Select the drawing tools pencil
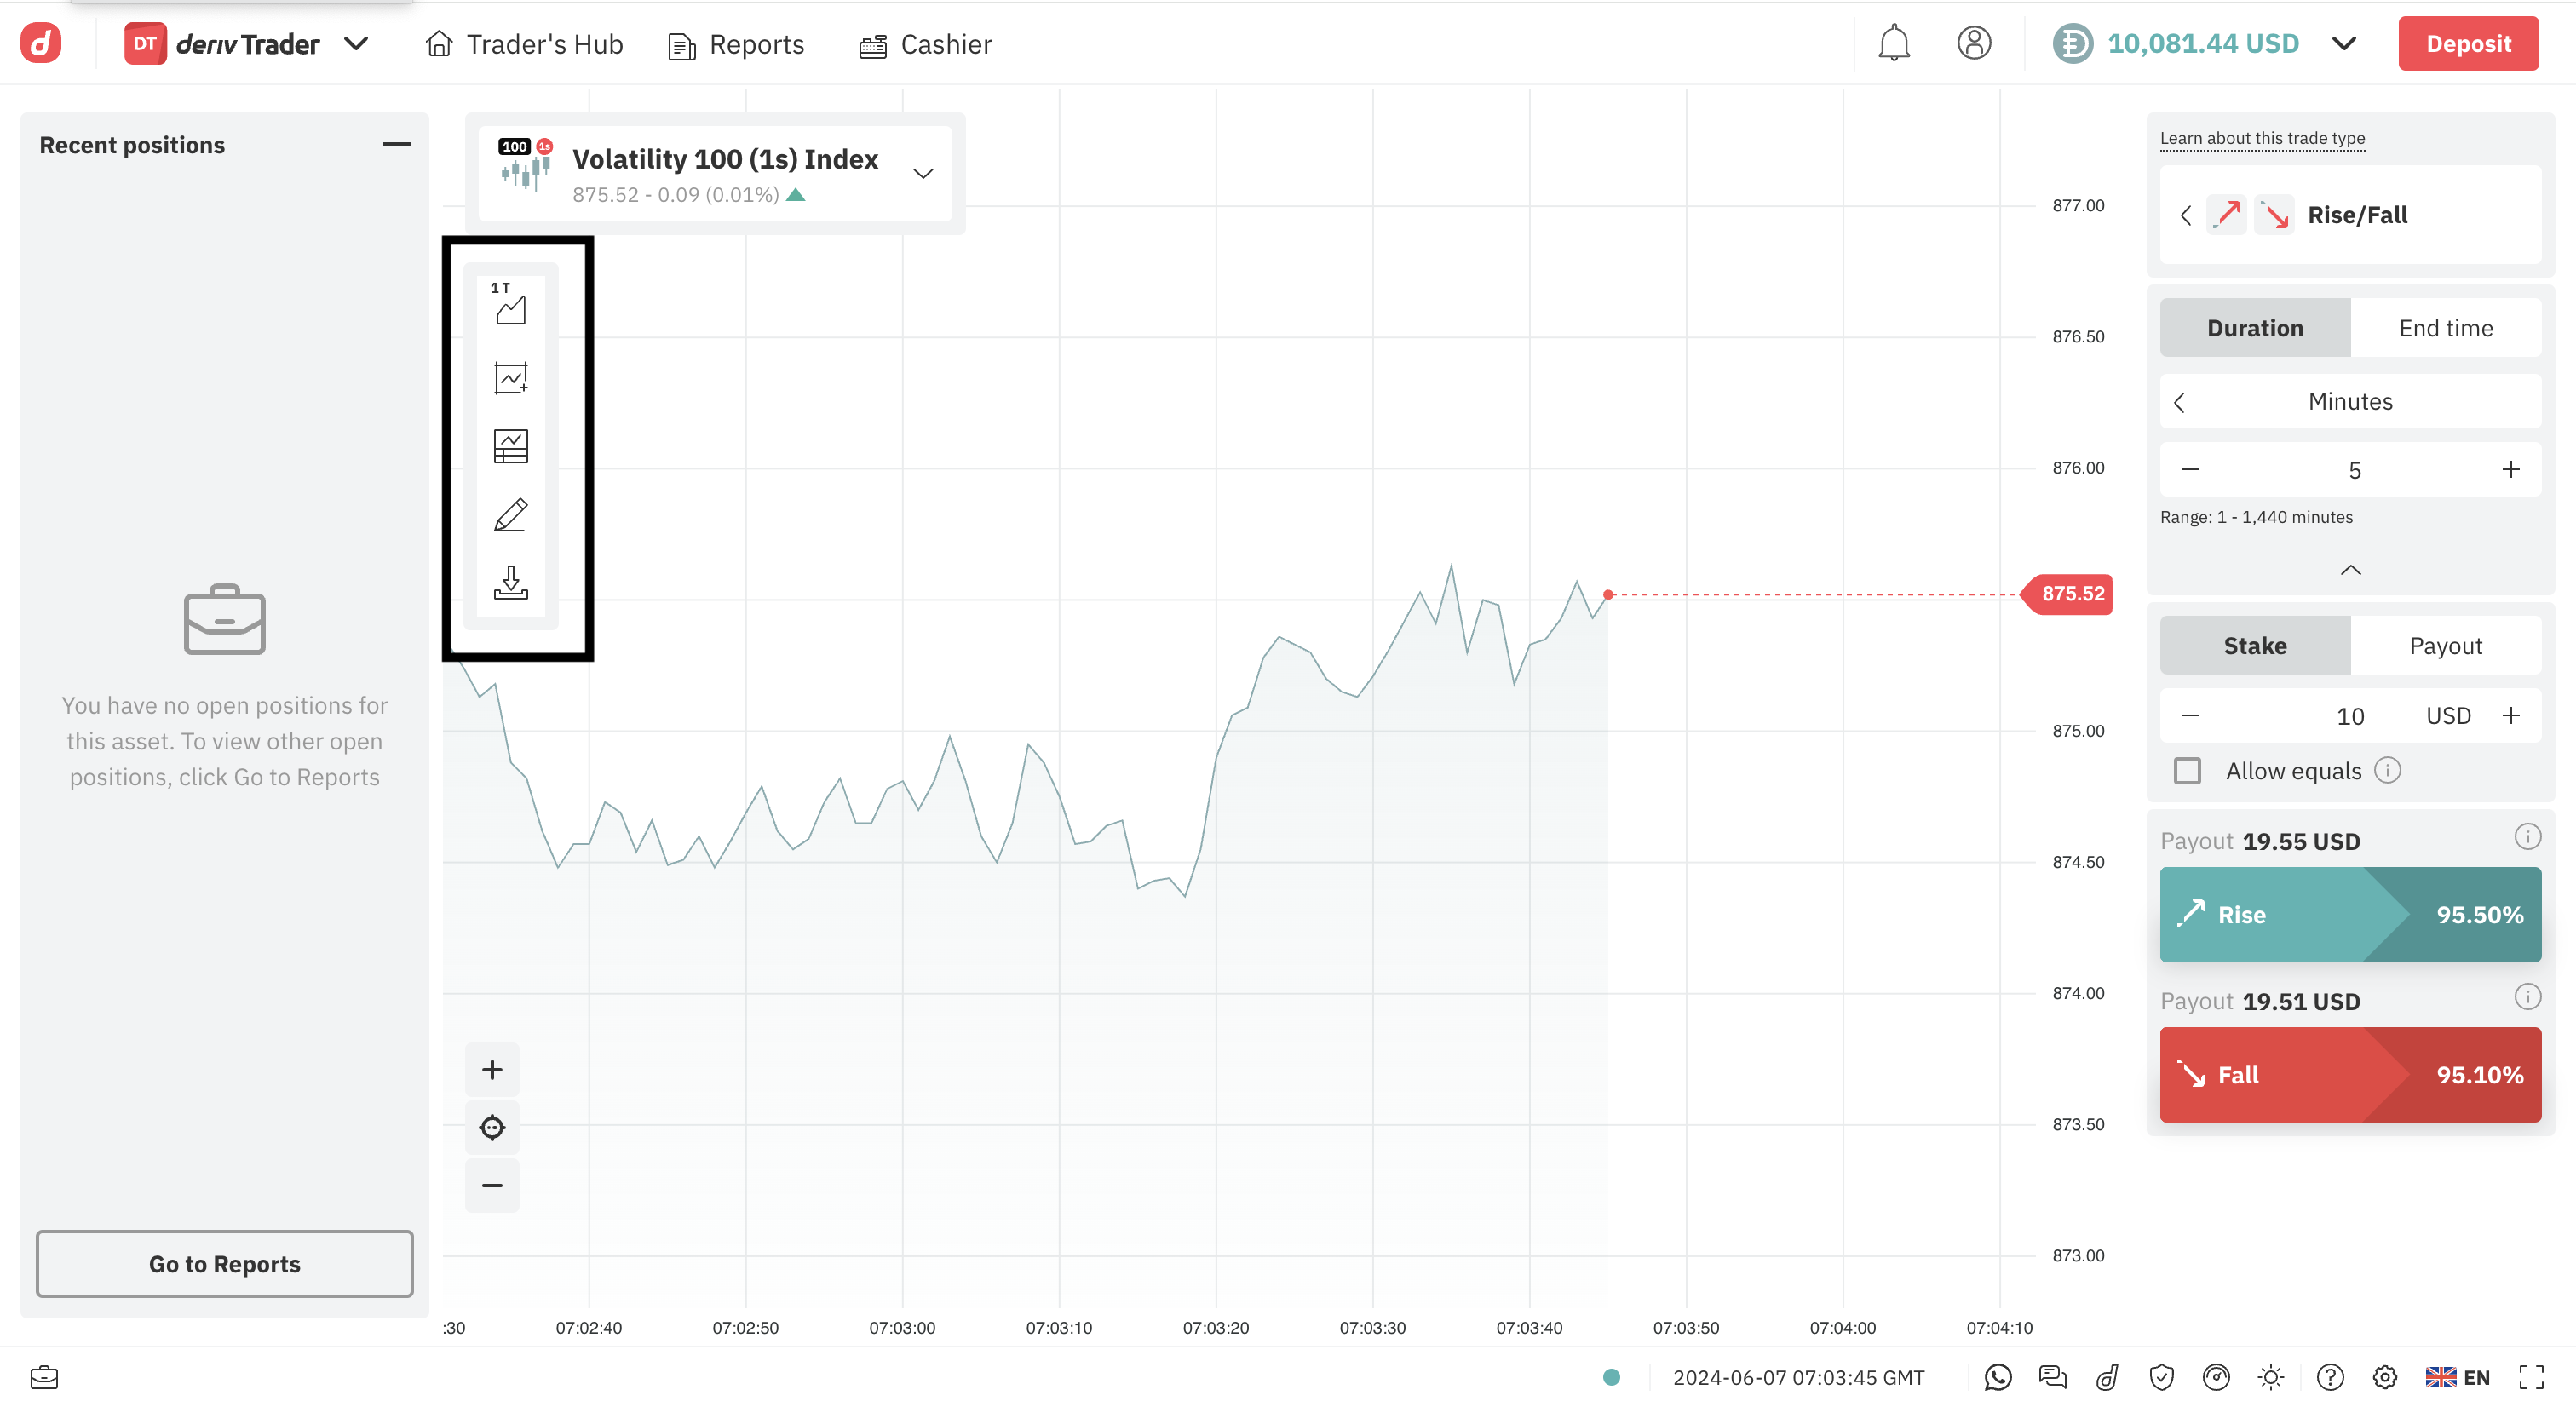Viewport: 2576px width, 1407px height. (510, 515)
